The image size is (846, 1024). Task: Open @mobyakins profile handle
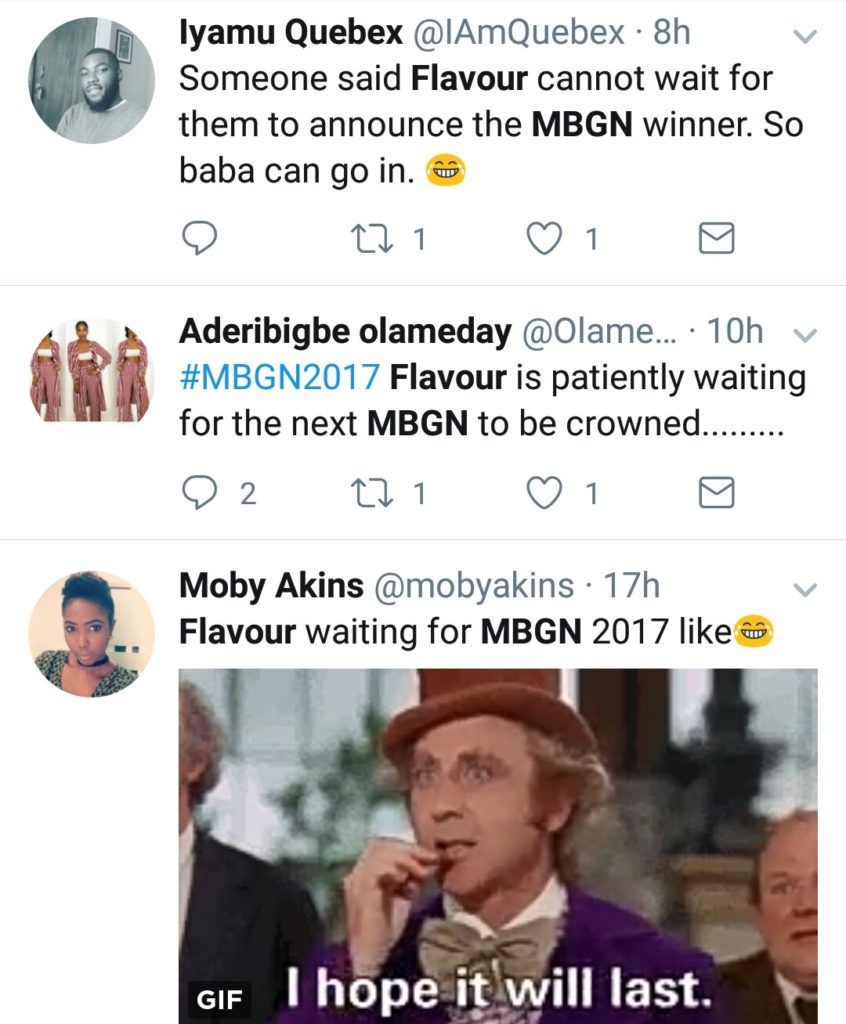pyautogui.click(x=474, y=585)
